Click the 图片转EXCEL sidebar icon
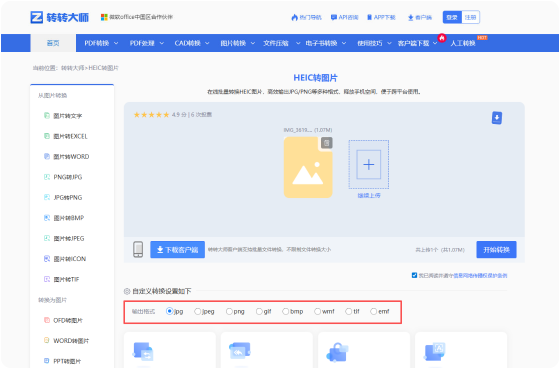 (x=47, y=136)
